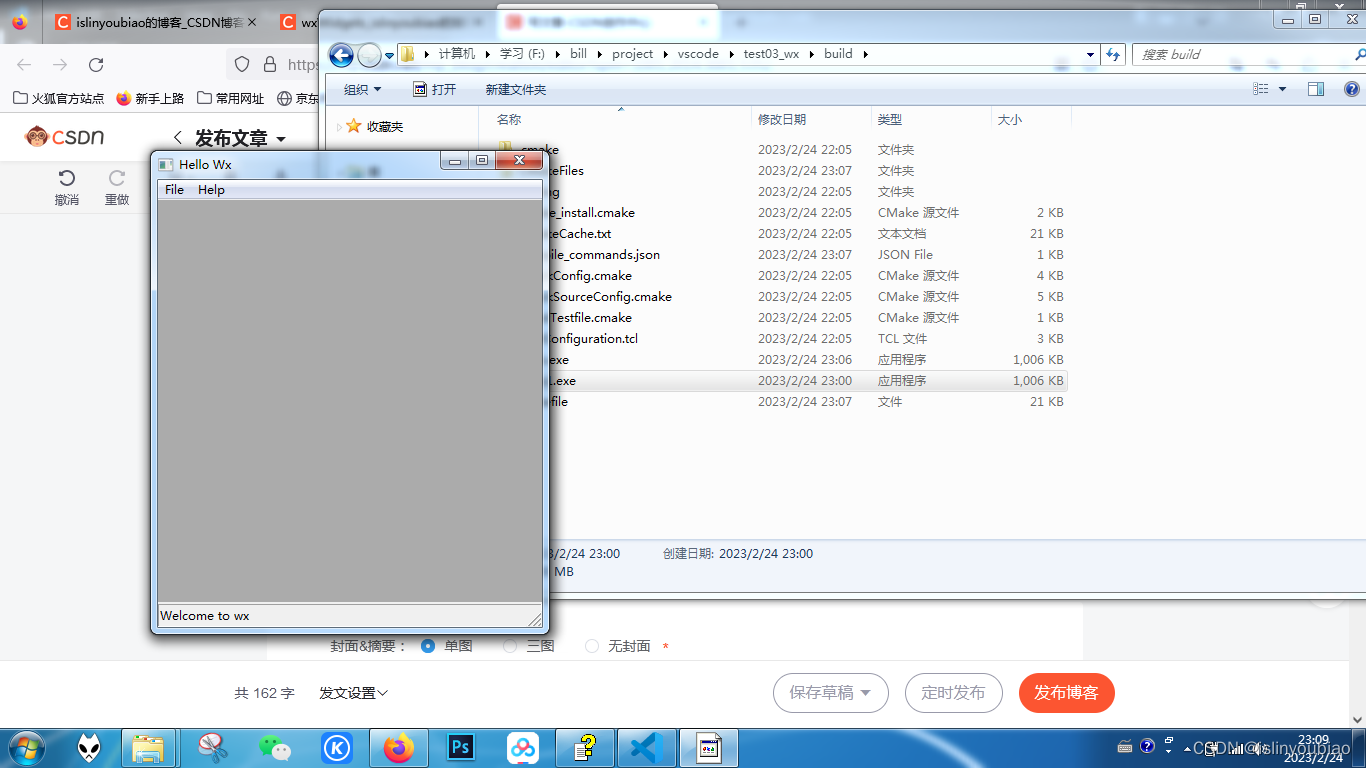The image size is (1366, 768).
Task: Click the CSDN logo
Action: click(x=55, y=137)
